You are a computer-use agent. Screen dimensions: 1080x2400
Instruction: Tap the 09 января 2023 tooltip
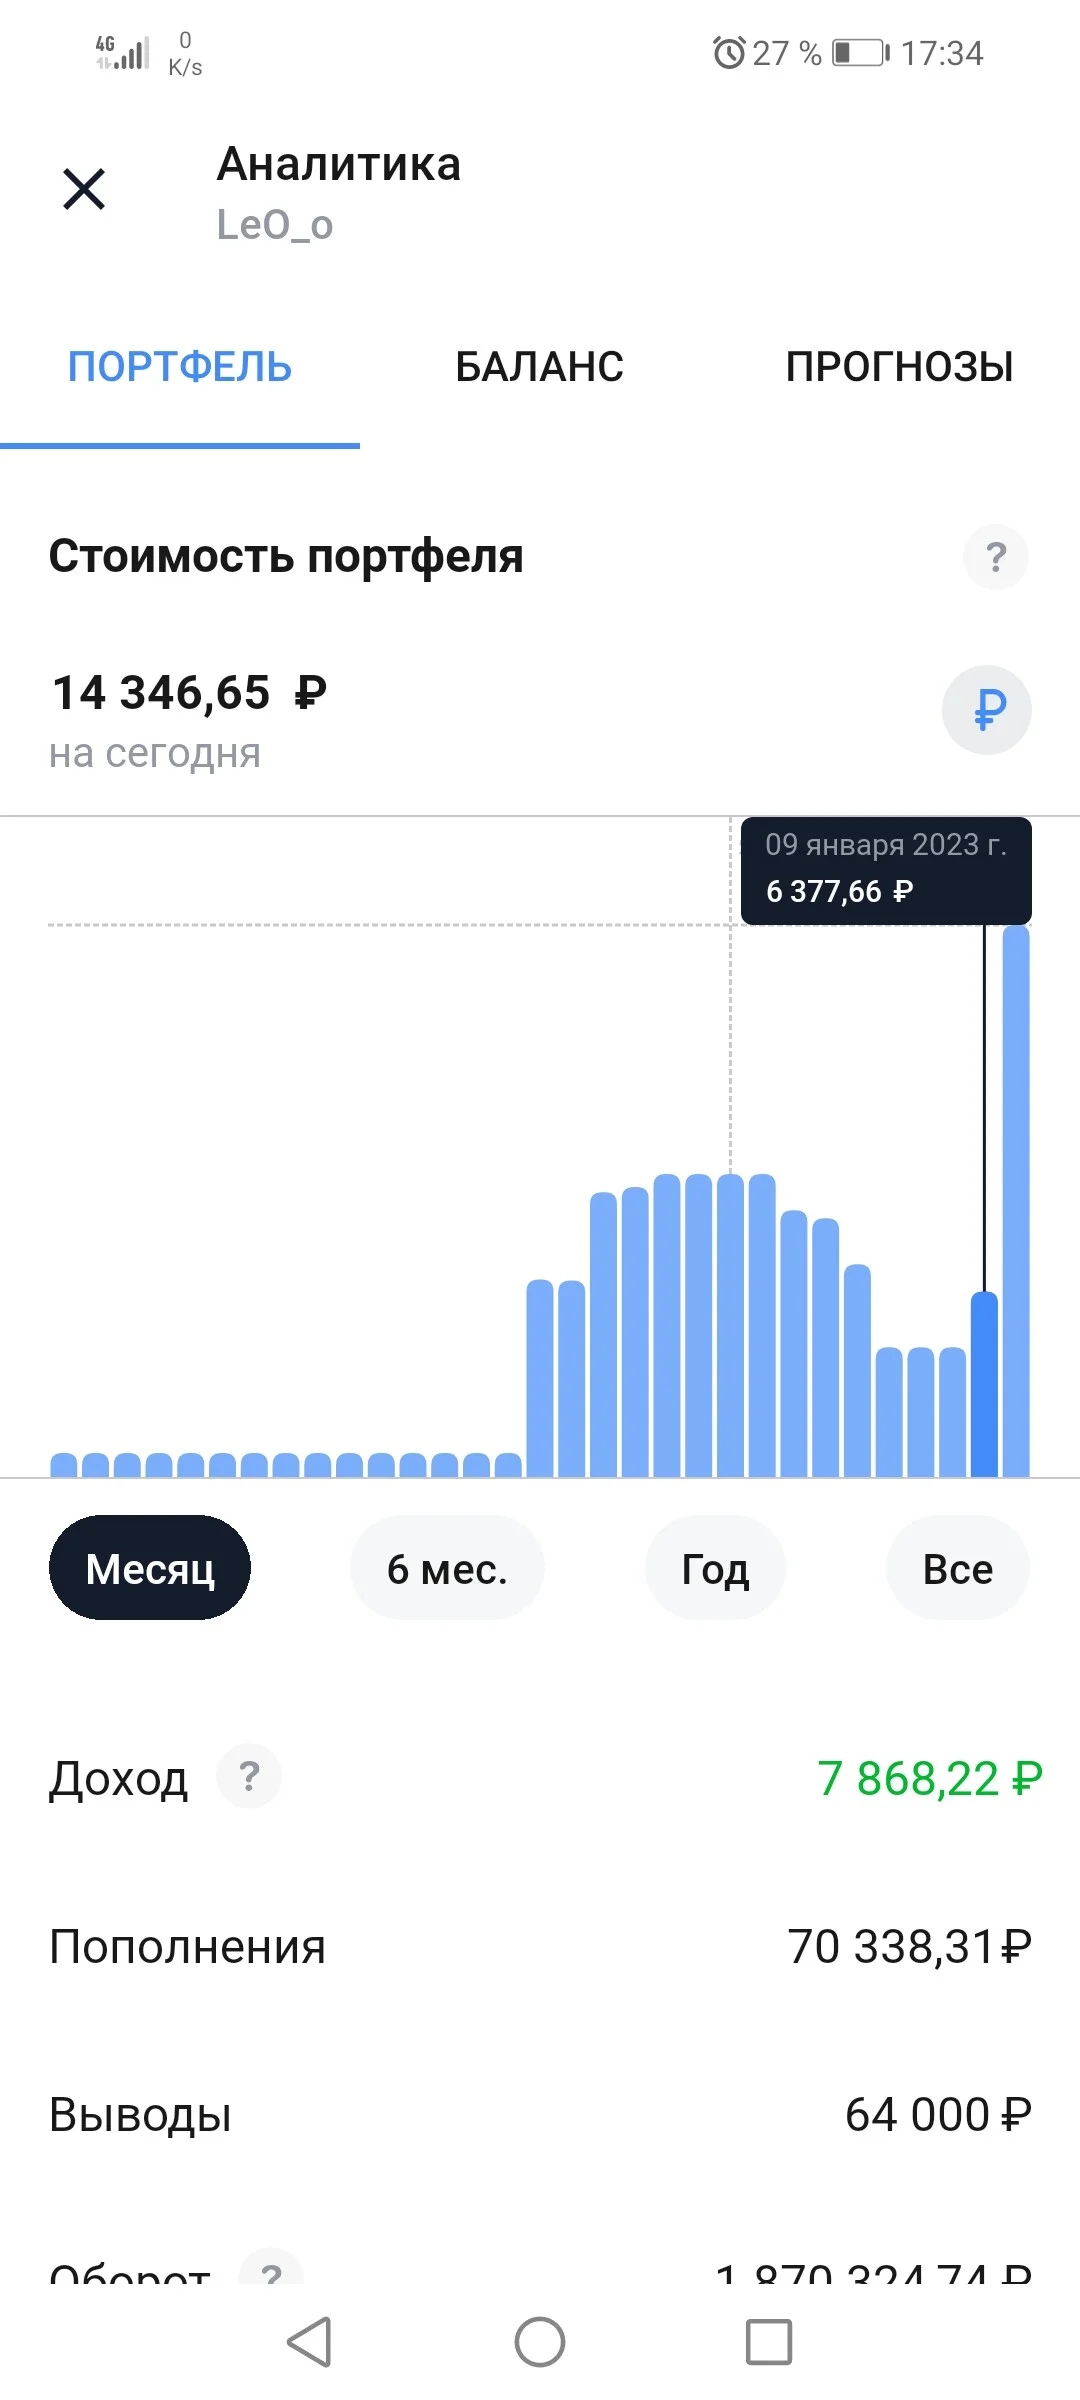[x=886, y=870]
